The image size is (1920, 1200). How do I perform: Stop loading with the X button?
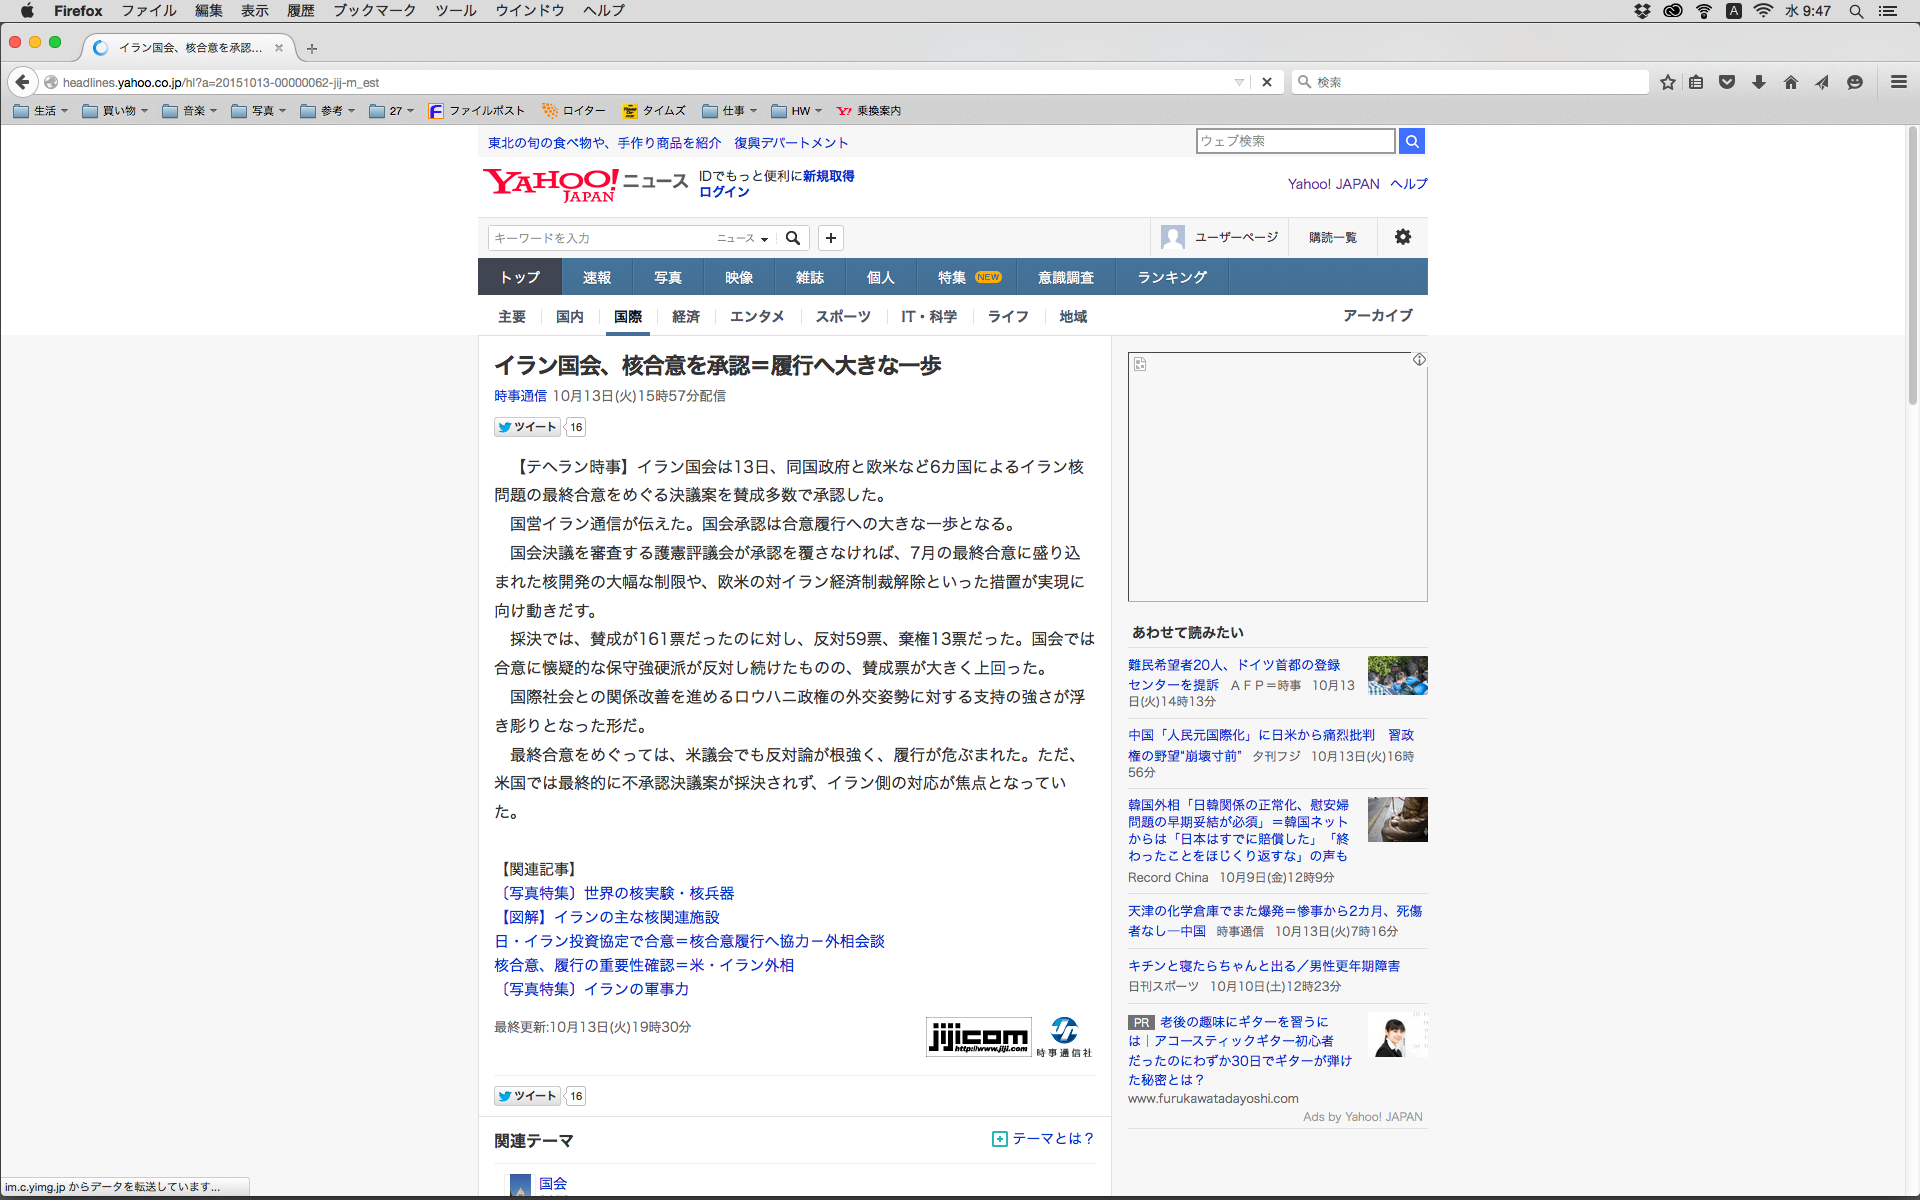point(1266,82)
